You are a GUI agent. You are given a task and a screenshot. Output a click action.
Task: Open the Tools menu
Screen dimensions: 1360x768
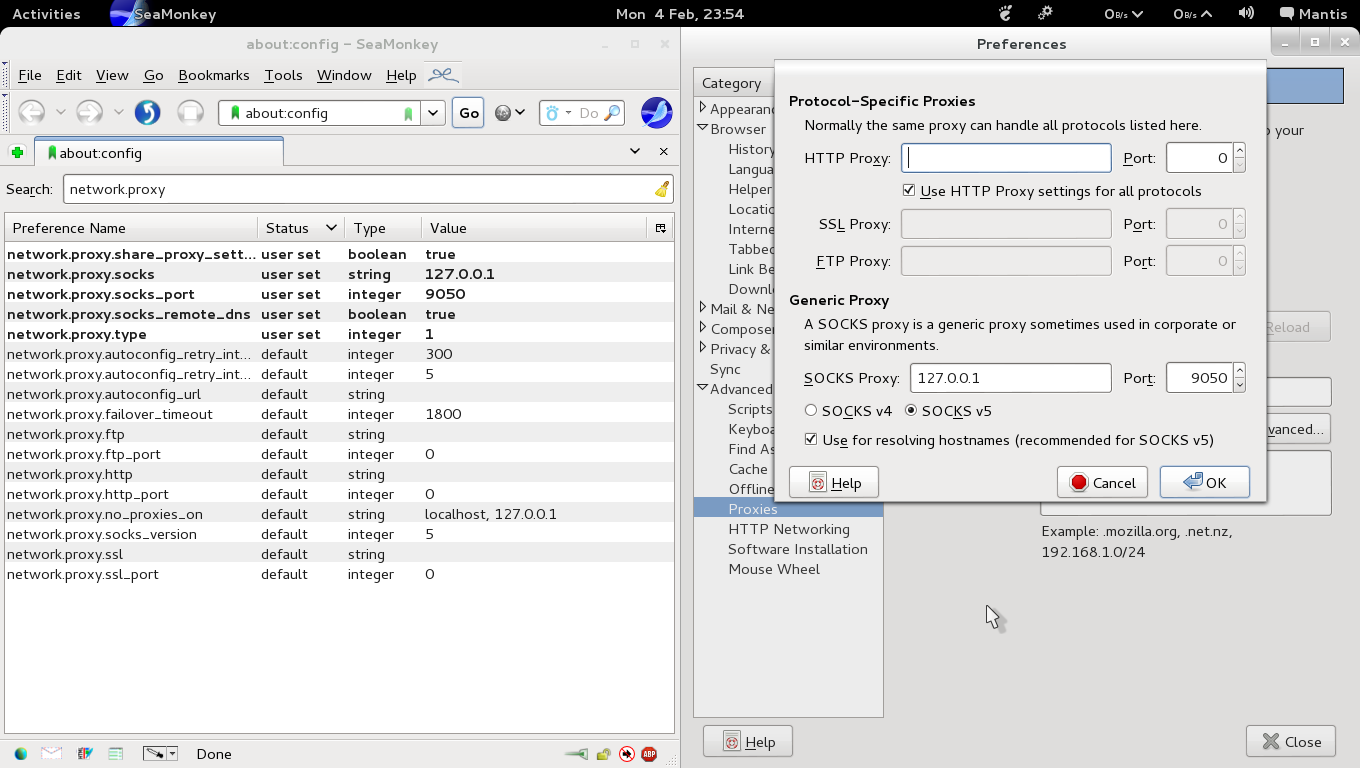pos(283,75)
